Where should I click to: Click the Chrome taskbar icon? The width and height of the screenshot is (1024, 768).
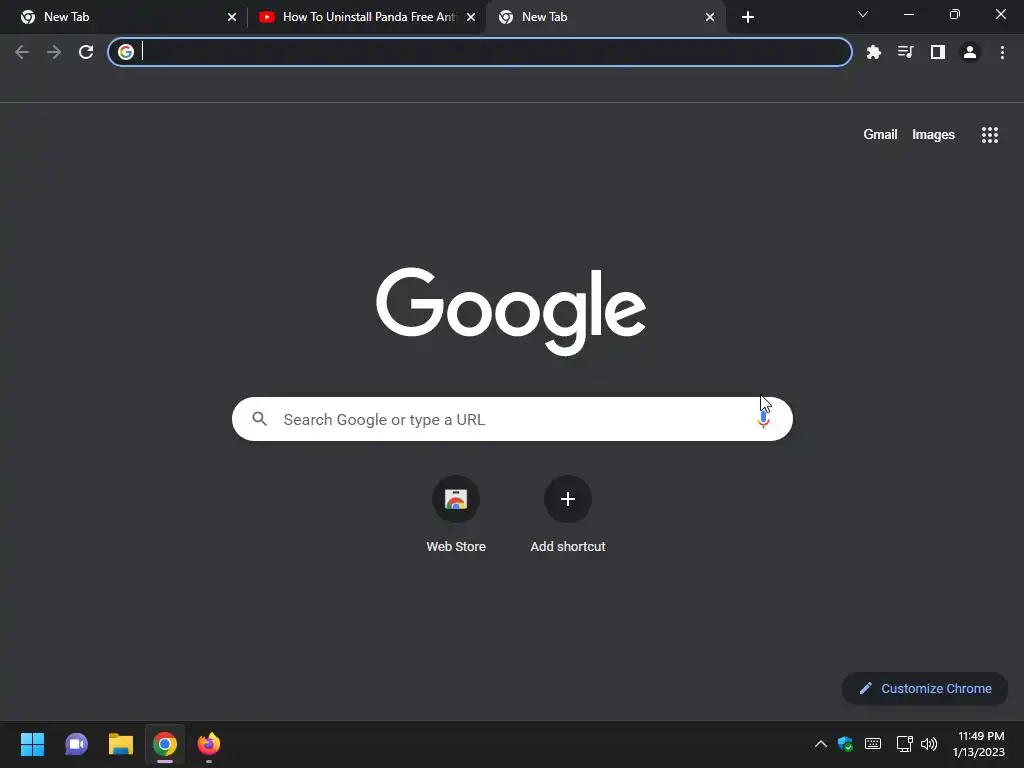click(x=165, y=744)
